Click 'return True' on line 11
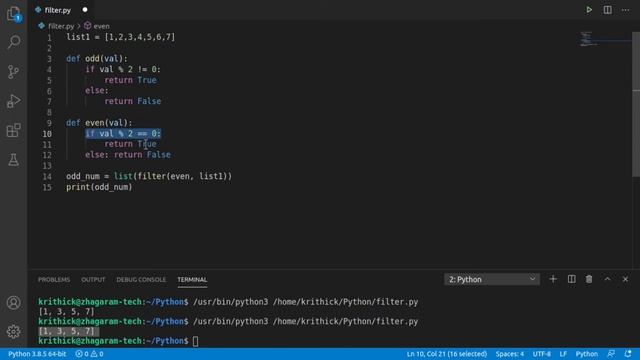This screenshot has height=360, width=640. (x=131, y=144)
